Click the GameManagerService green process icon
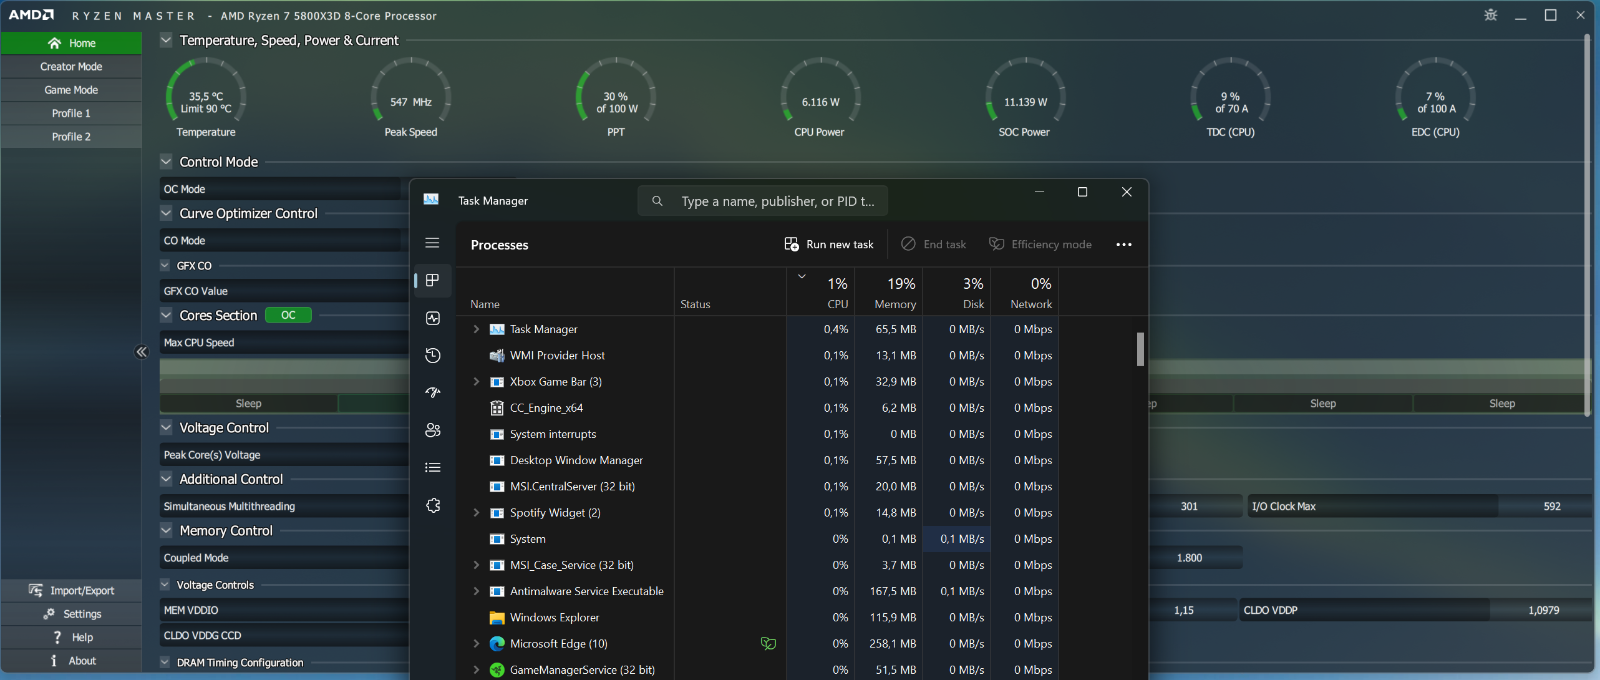The height and width of the screenshot is (680, 1600). coord(497,670)
